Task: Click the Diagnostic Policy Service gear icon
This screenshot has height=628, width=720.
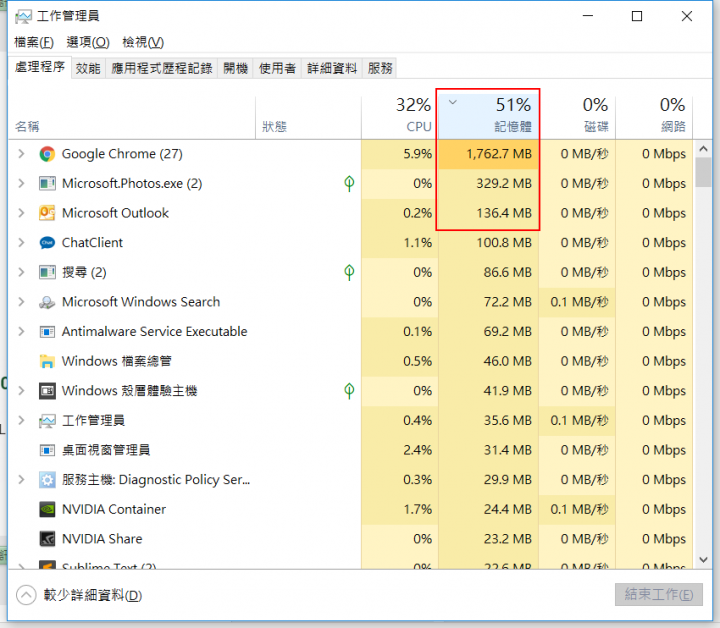Action: pos(47,480)
